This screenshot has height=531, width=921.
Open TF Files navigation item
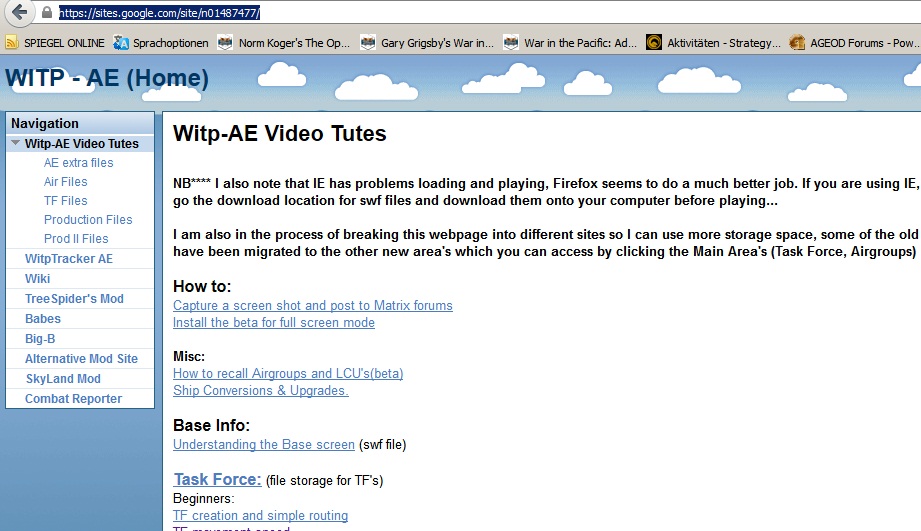click(65, 200)
